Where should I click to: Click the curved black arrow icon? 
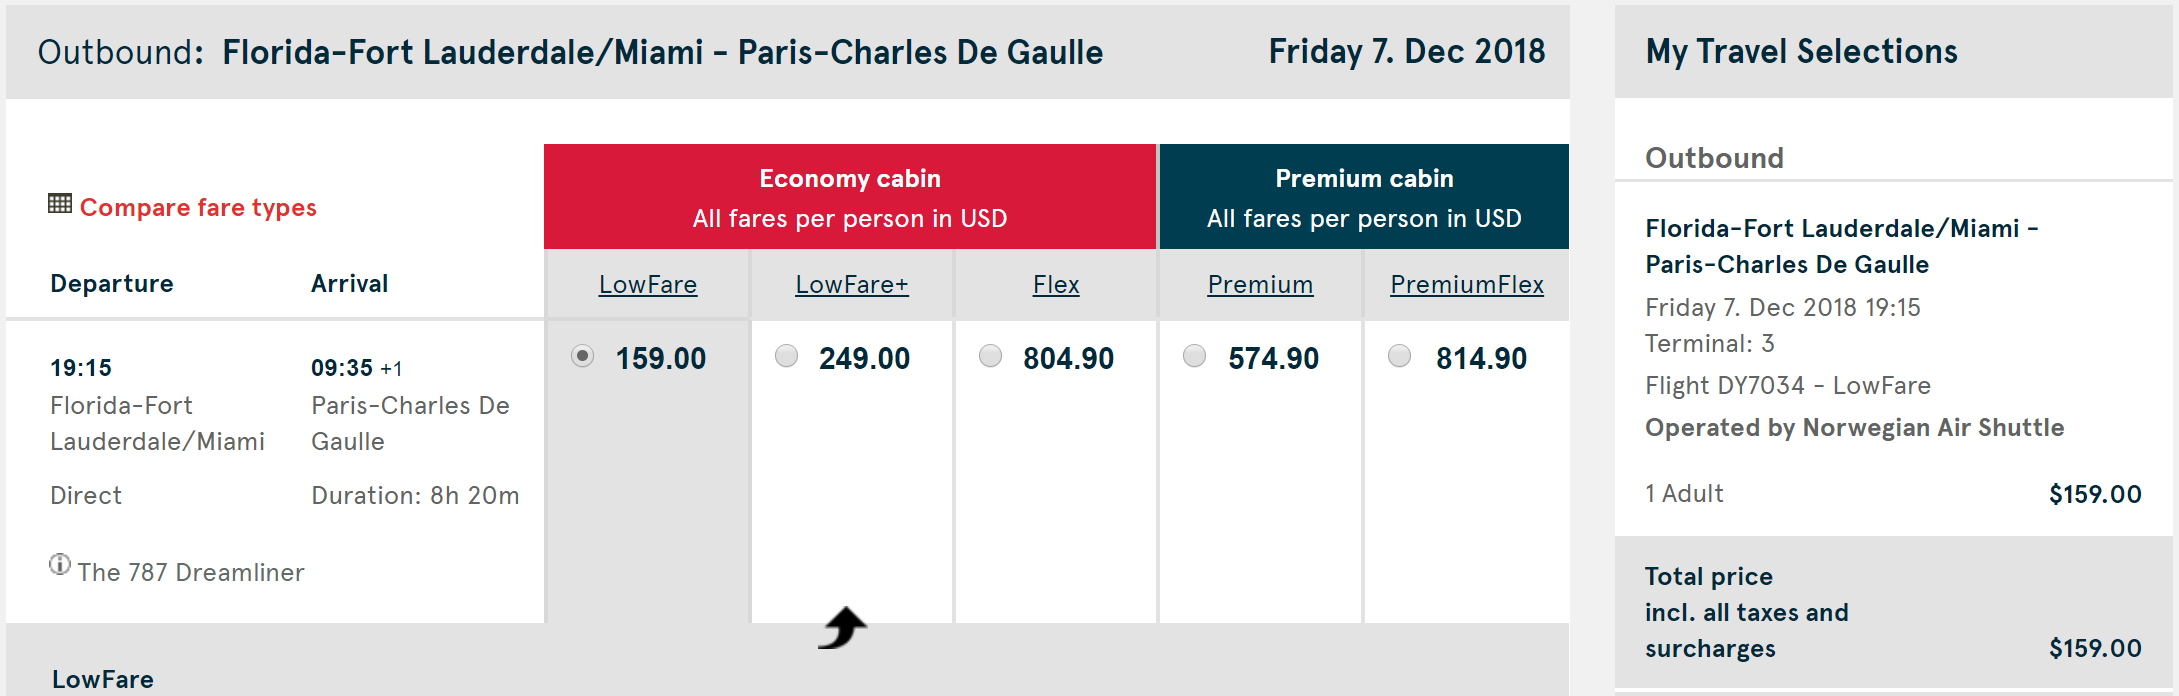click(843, 628)
